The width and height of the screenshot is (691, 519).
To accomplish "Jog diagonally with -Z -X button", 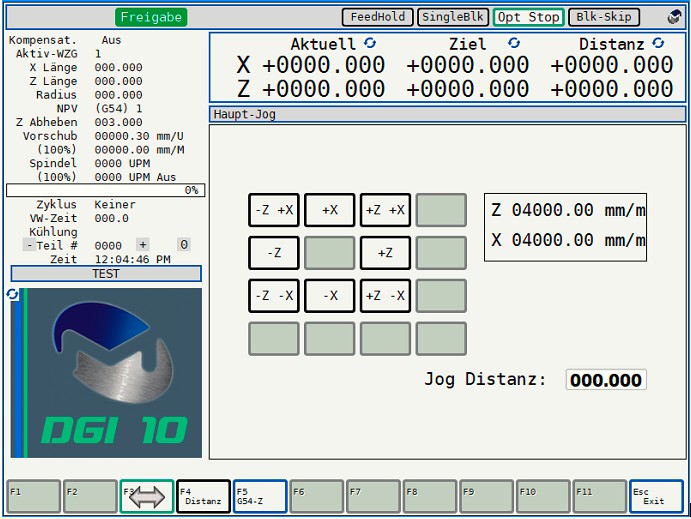I will (x=274, y=296).
